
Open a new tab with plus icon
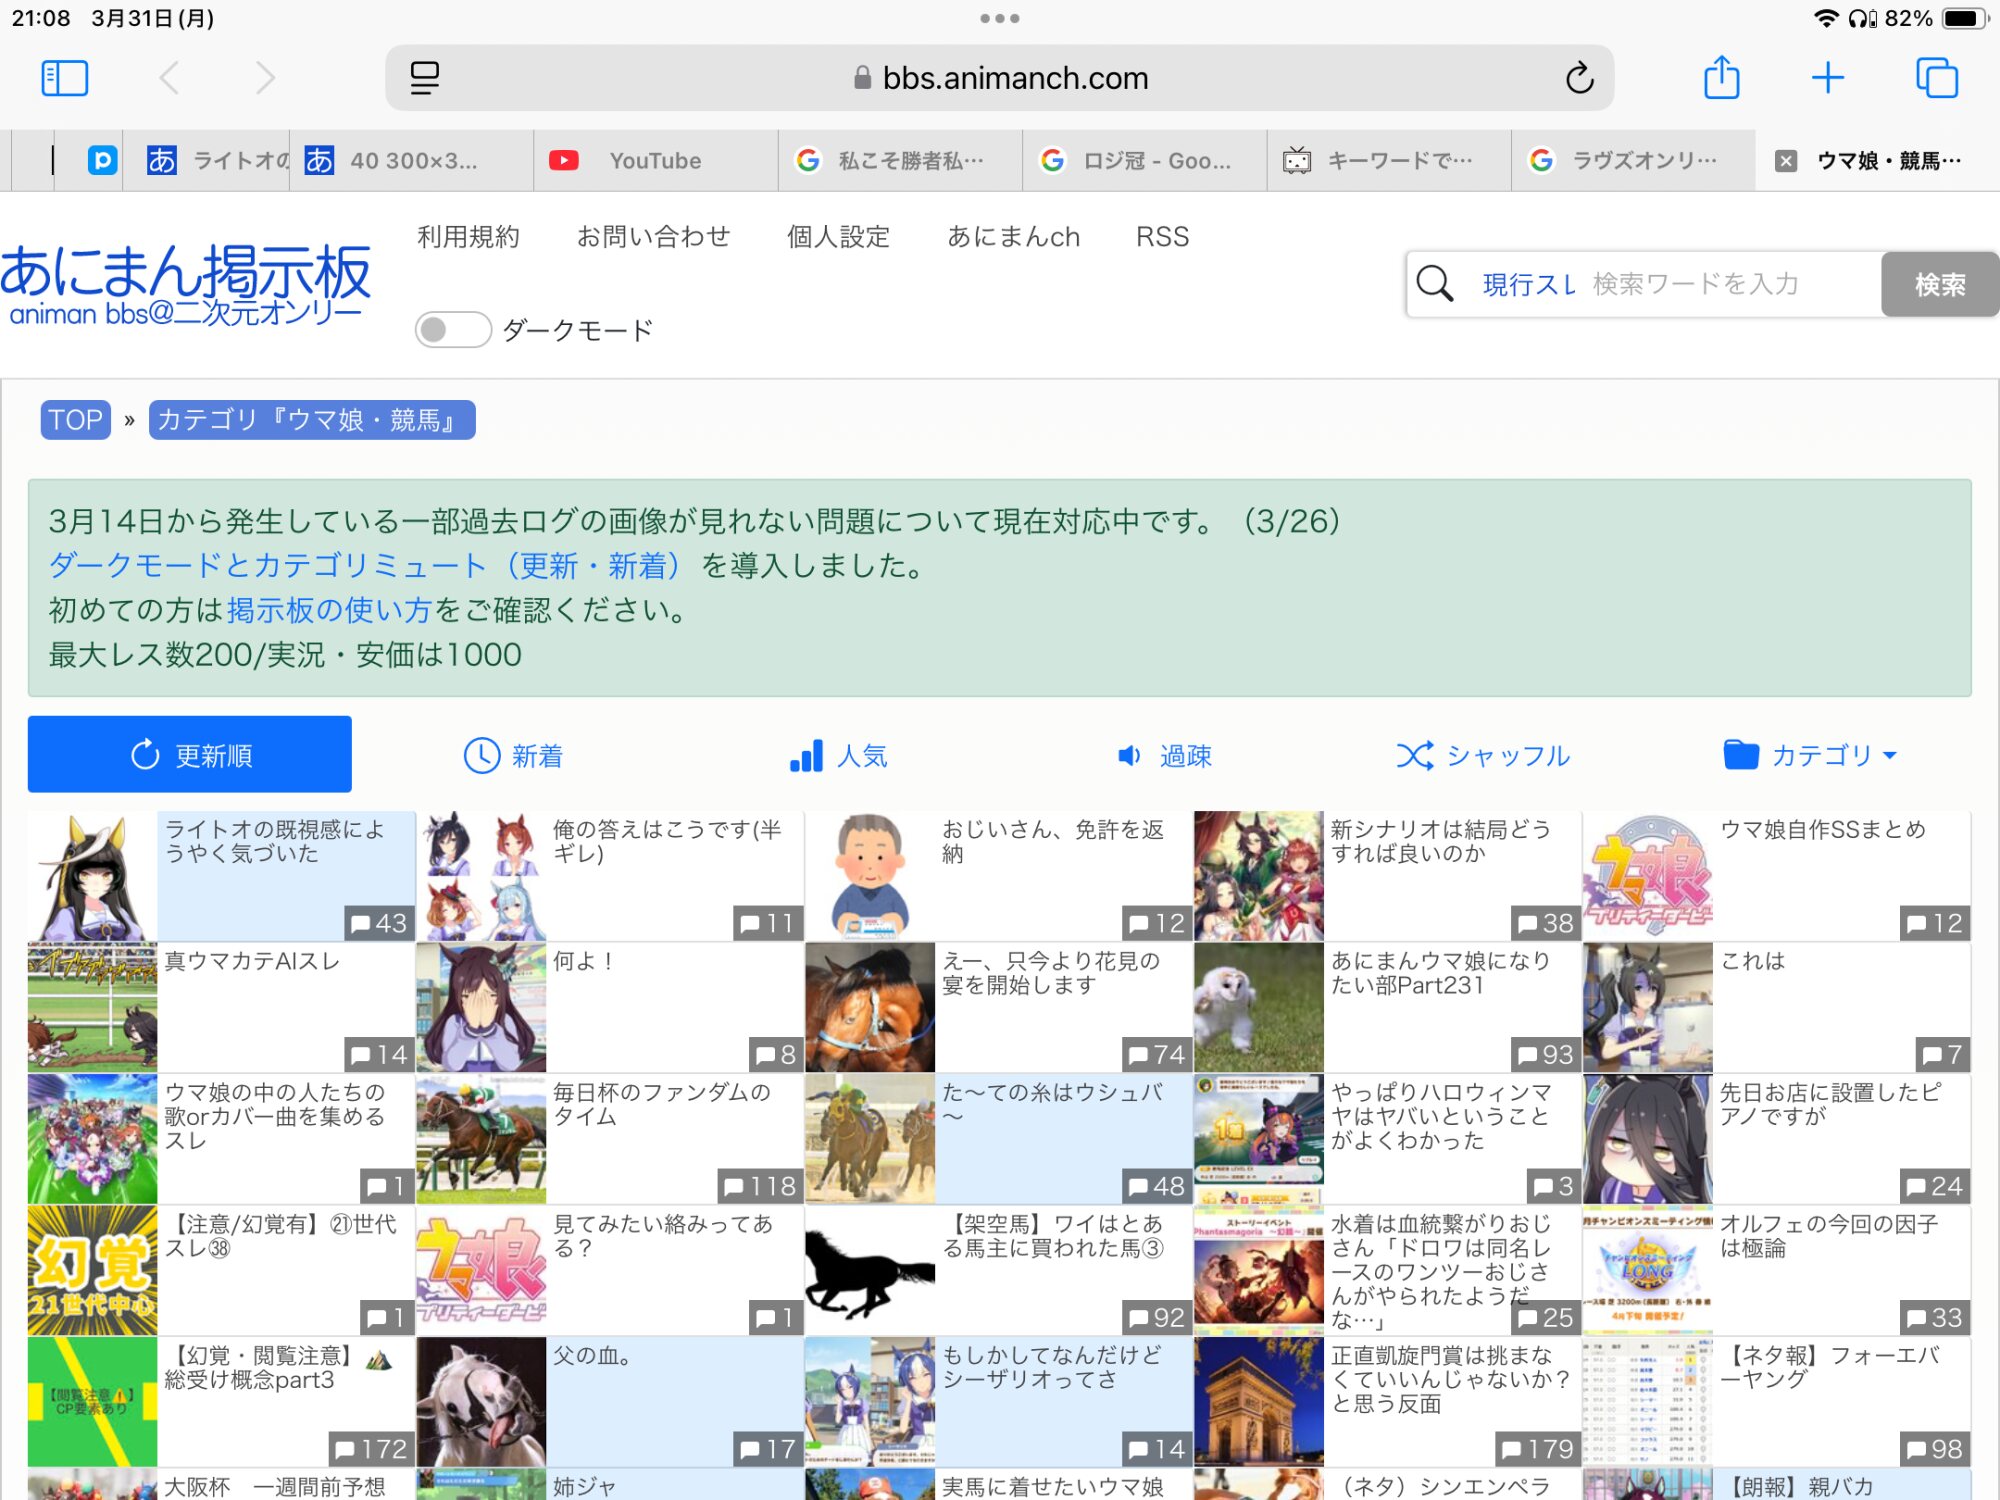pos(1828,78)
